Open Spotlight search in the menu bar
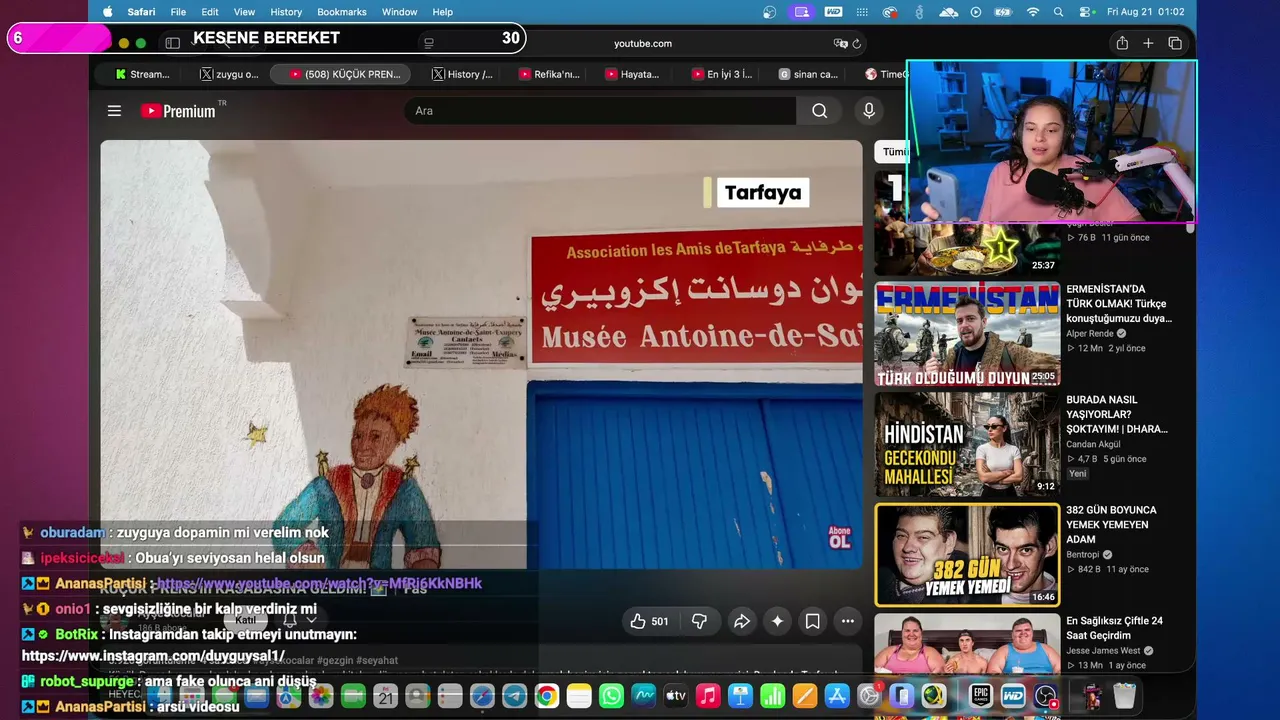This screenshot has height=720, width=1280. point(1059,12)
